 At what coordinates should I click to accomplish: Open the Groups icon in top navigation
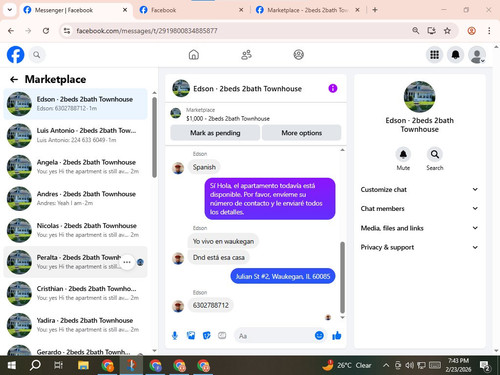[x=298, y=55]
